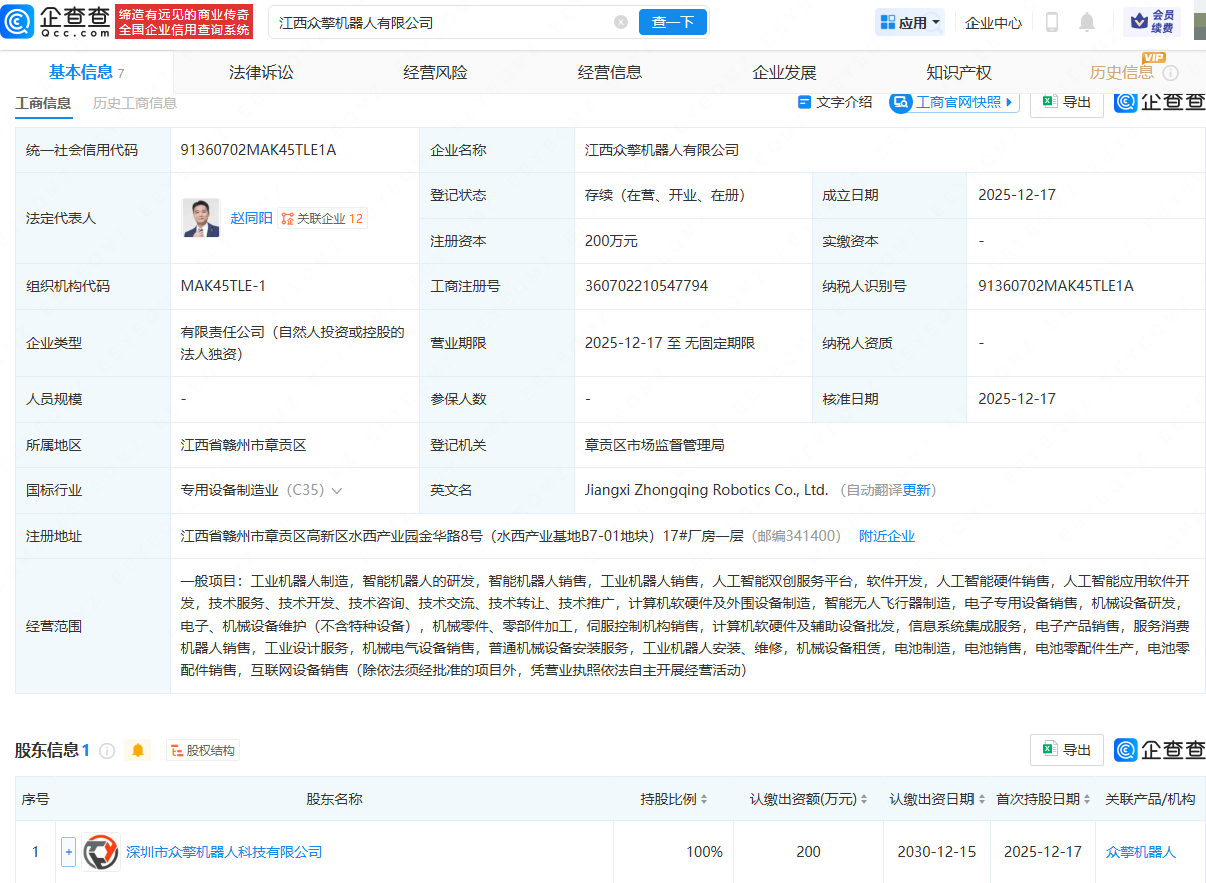Click the orange bell next to 股东信息
This screenshot has height=883, width=1206.
[x=138, y=750]
